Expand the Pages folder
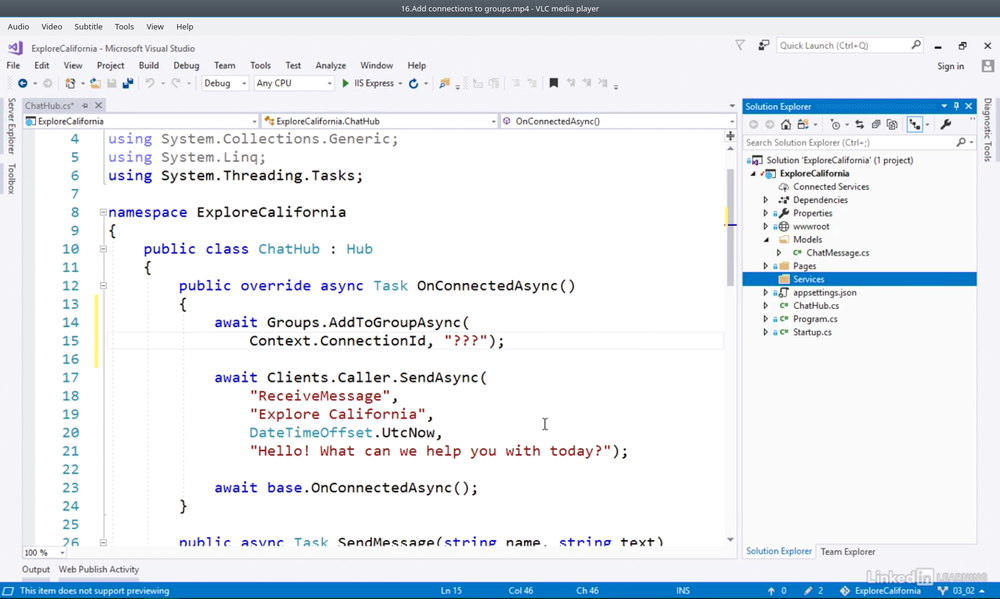Screen dimensions: 1000x599 766,266
